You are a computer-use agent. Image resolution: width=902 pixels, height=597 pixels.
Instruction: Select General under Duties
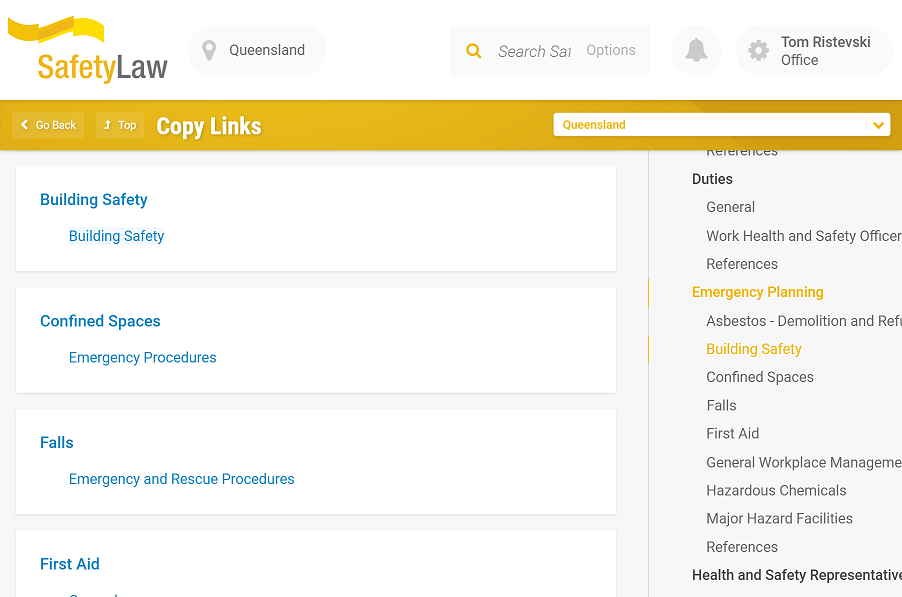731,207
